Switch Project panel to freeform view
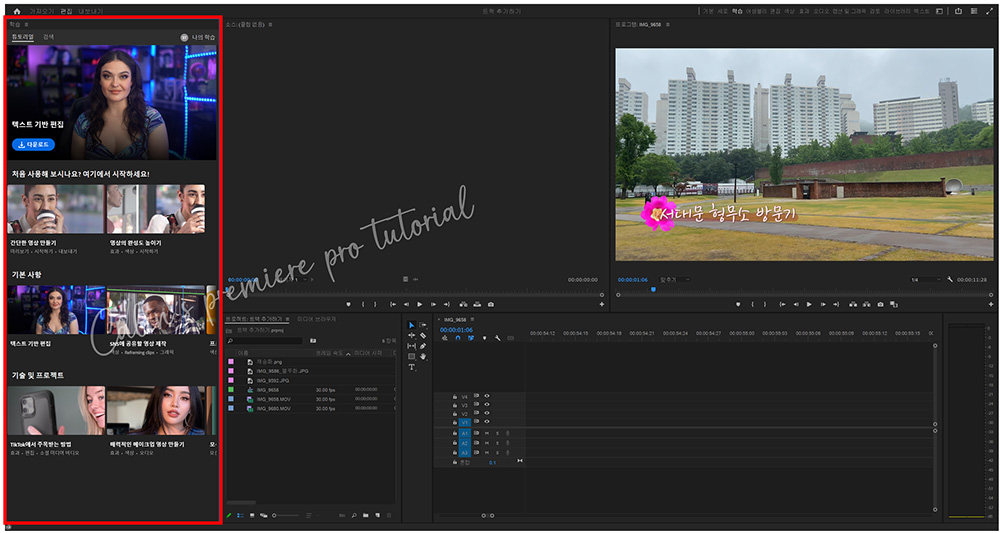Viewport: 1000px width, 533px height. [263, 515]
